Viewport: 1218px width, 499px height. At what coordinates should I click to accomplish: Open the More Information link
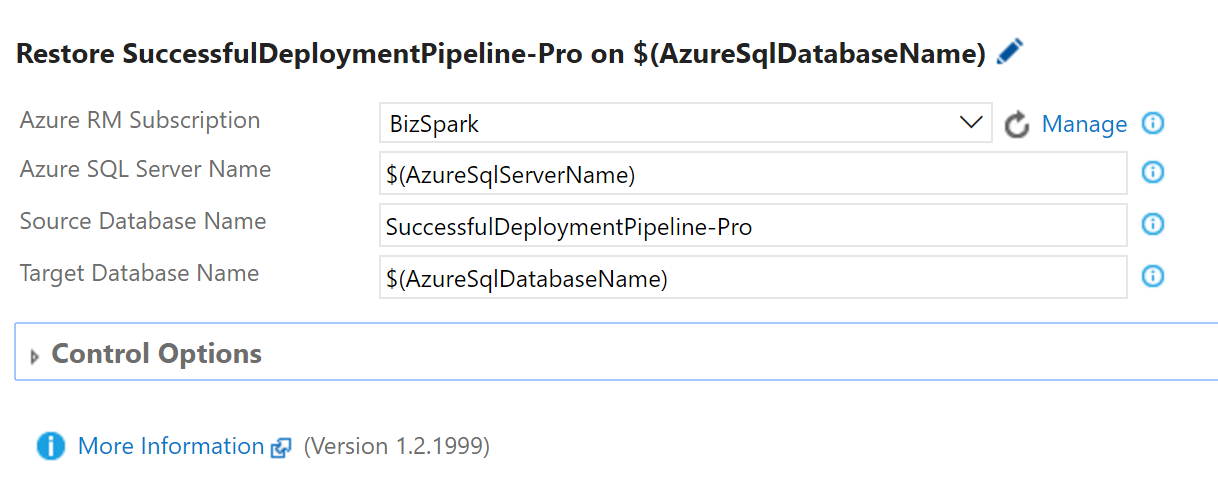click(x=171, y=446)
